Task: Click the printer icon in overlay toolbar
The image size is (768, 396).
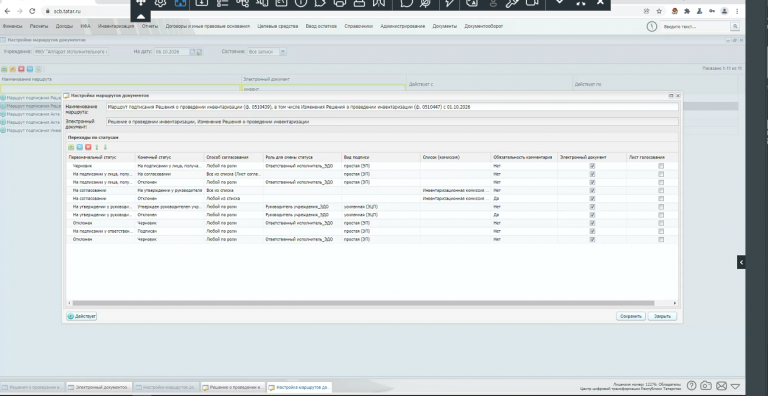Action: (x=339, y=3)
